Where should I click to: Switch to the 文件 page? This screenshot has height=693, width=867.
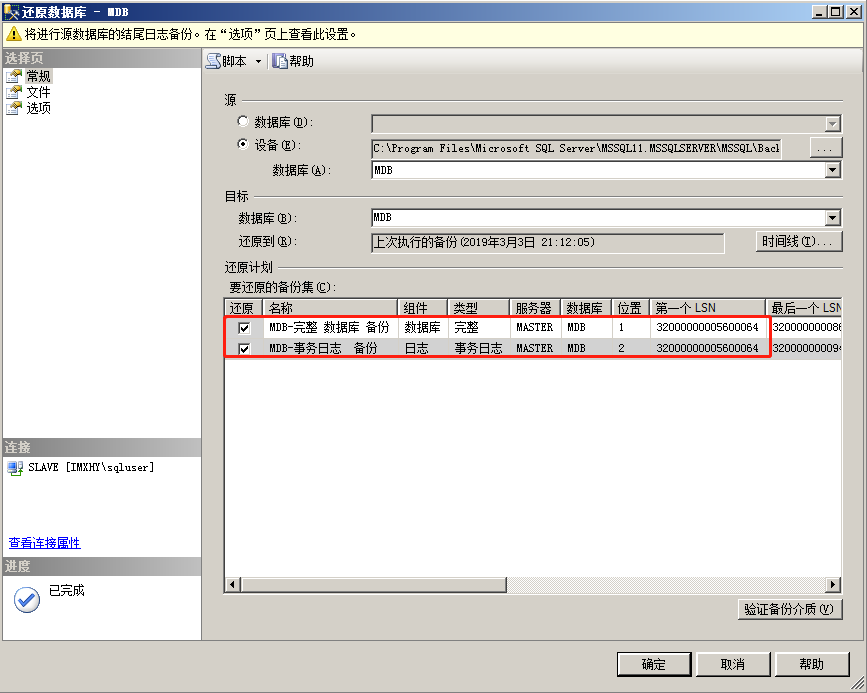coord(38,92)
